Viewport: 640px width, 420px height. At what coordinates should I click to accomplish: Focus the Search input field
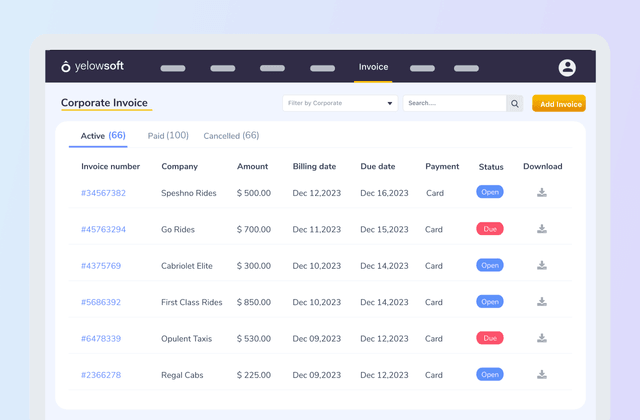(454, 103)
